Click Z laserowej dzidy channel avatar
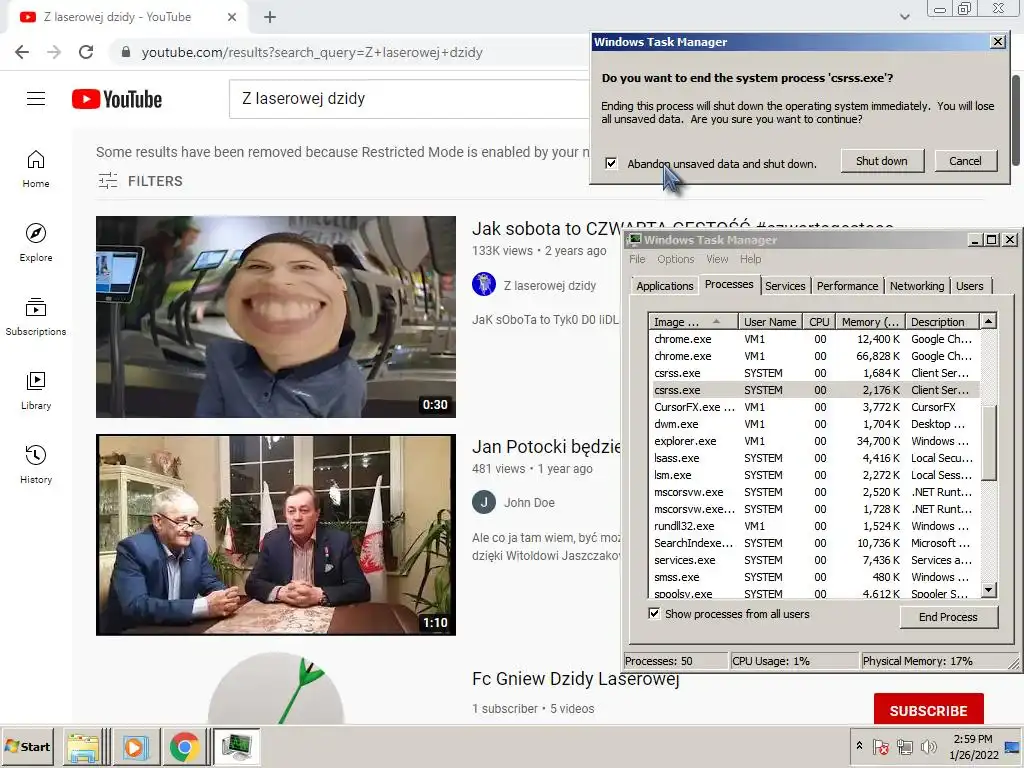 pos(484,285)
